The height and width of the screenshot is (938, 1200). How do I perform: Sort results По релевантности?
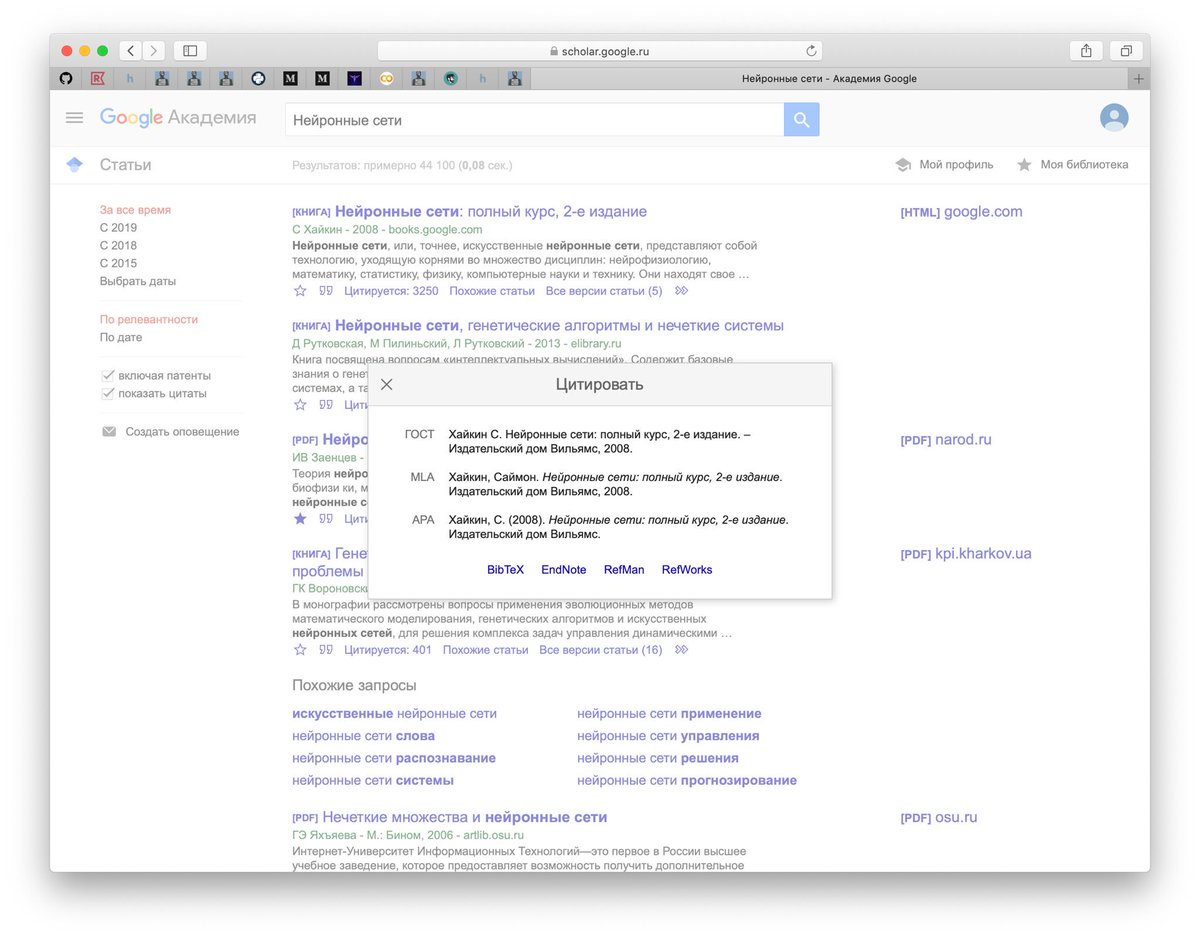pos(149,320)
